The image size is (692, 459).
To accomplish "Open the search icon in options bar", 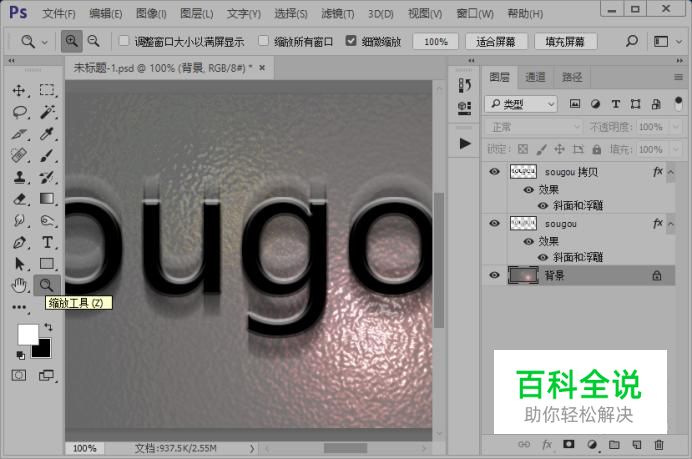I will (632, 41).
